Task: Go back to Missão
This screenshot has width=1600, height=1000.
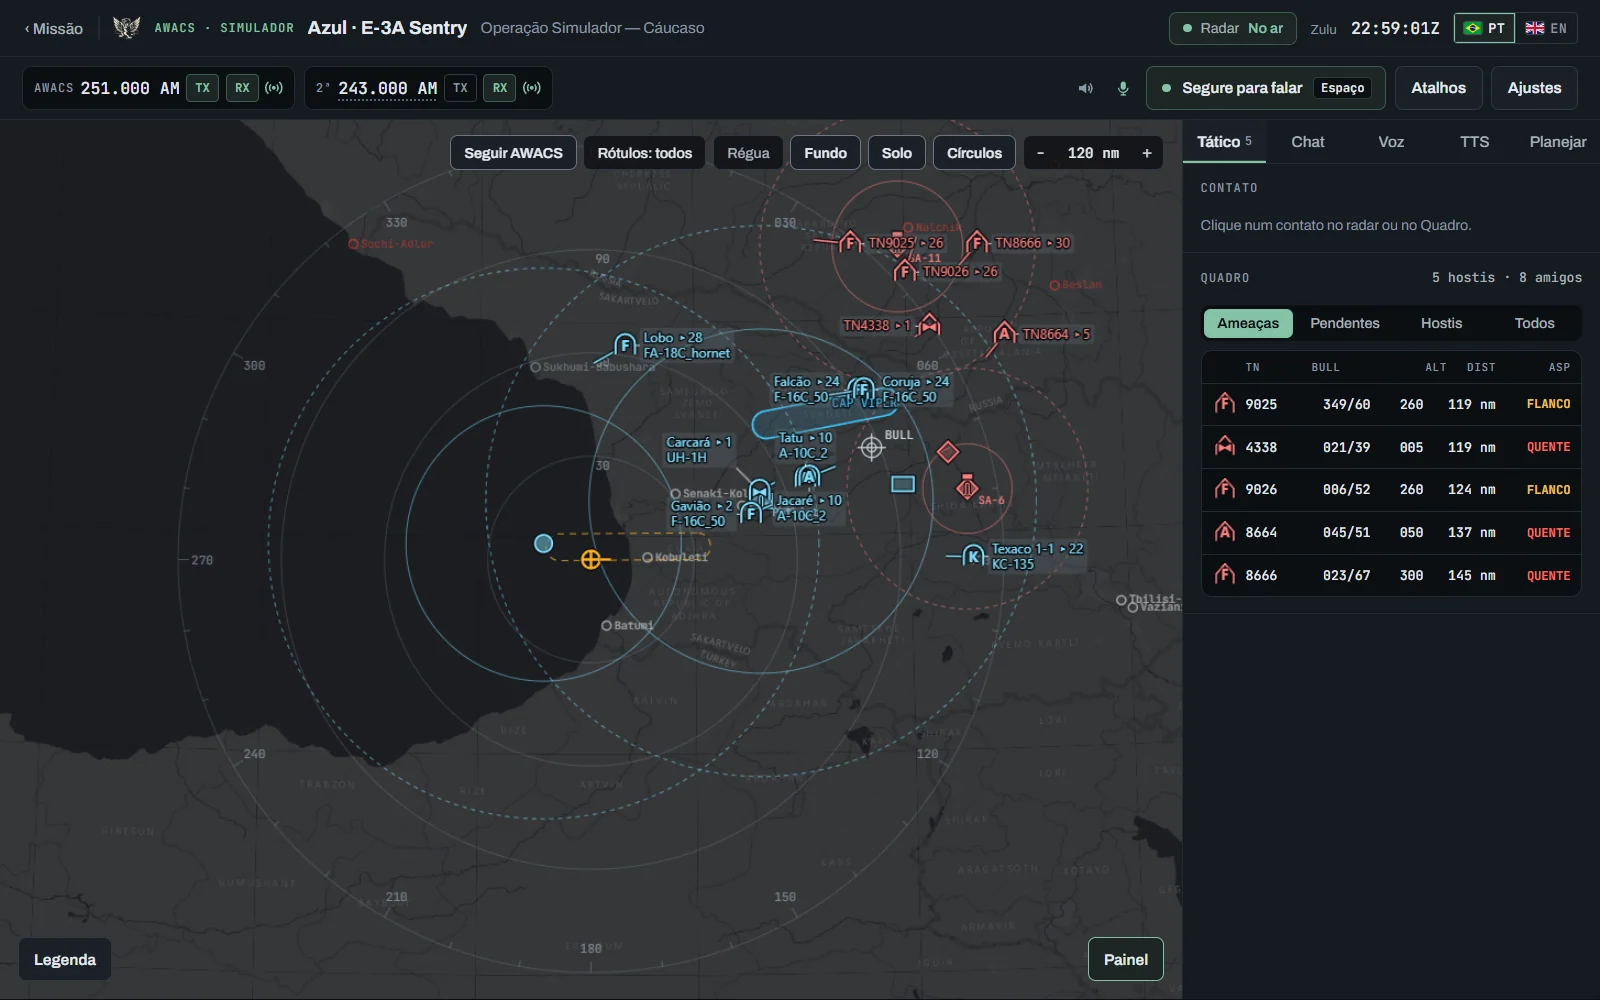Action: coord(54,28)
